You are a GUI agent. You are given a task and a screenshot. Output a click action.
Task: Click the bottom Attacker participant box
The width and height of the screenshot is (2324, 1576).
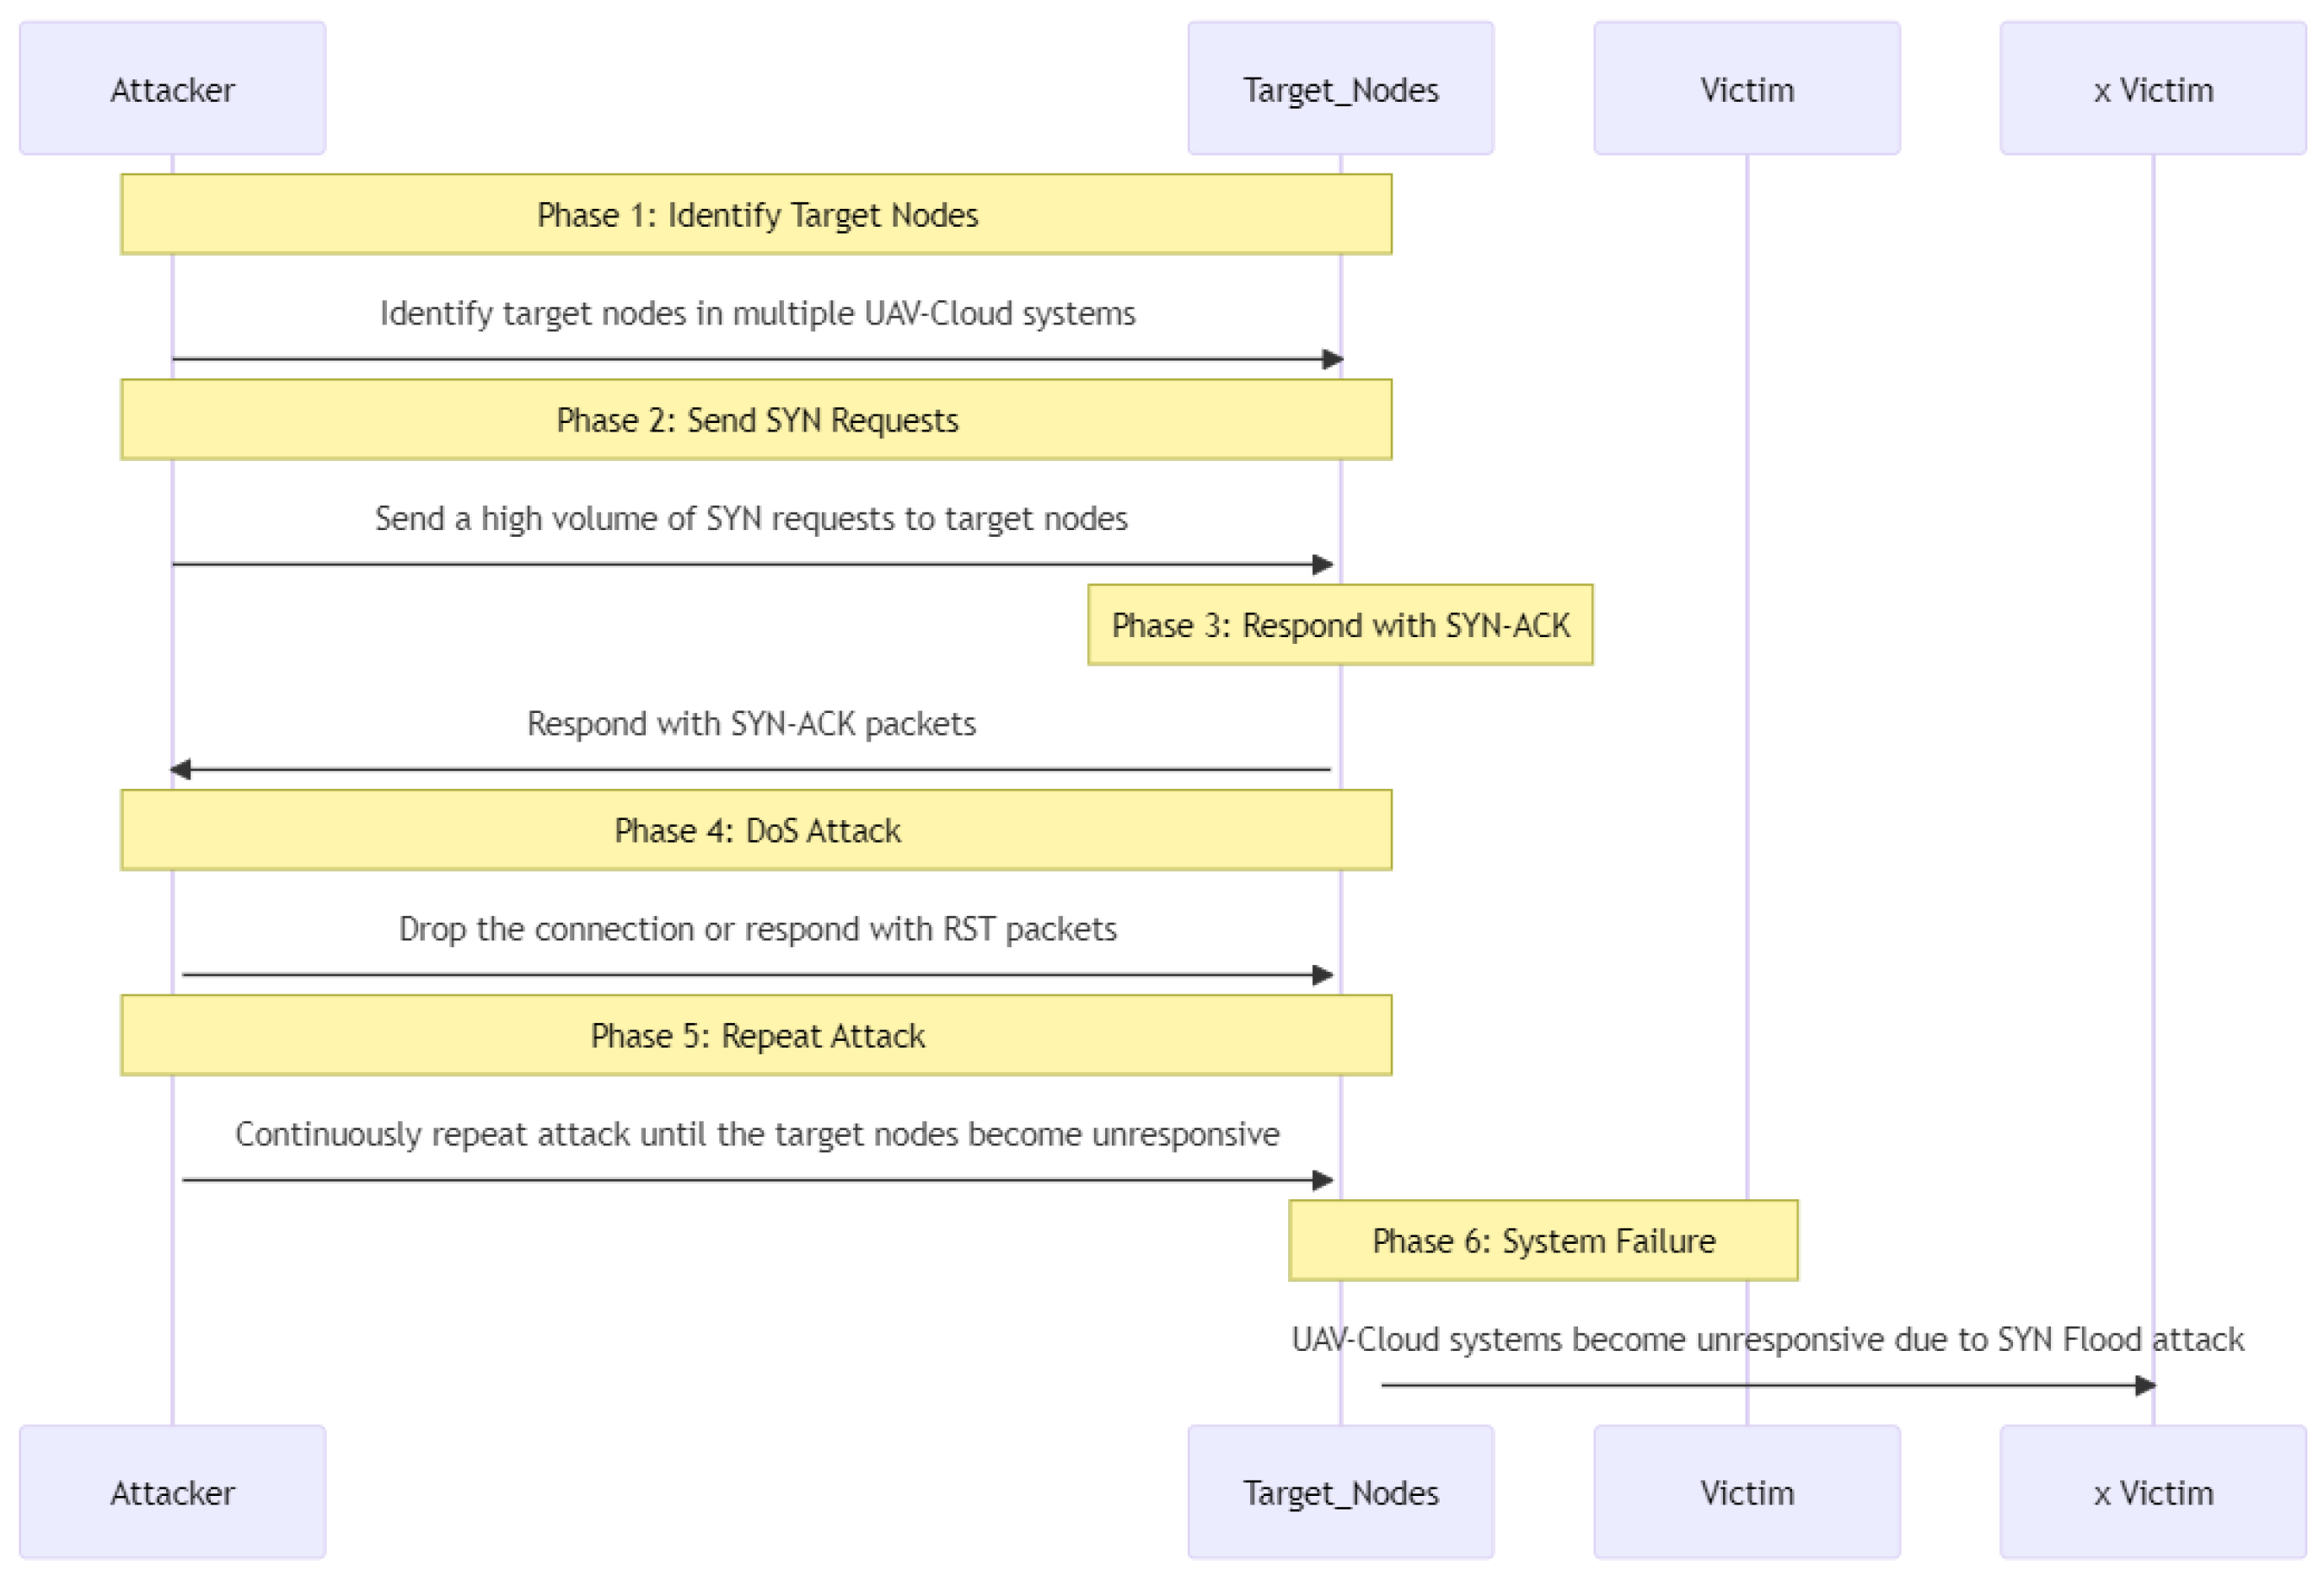point(172,1491)
